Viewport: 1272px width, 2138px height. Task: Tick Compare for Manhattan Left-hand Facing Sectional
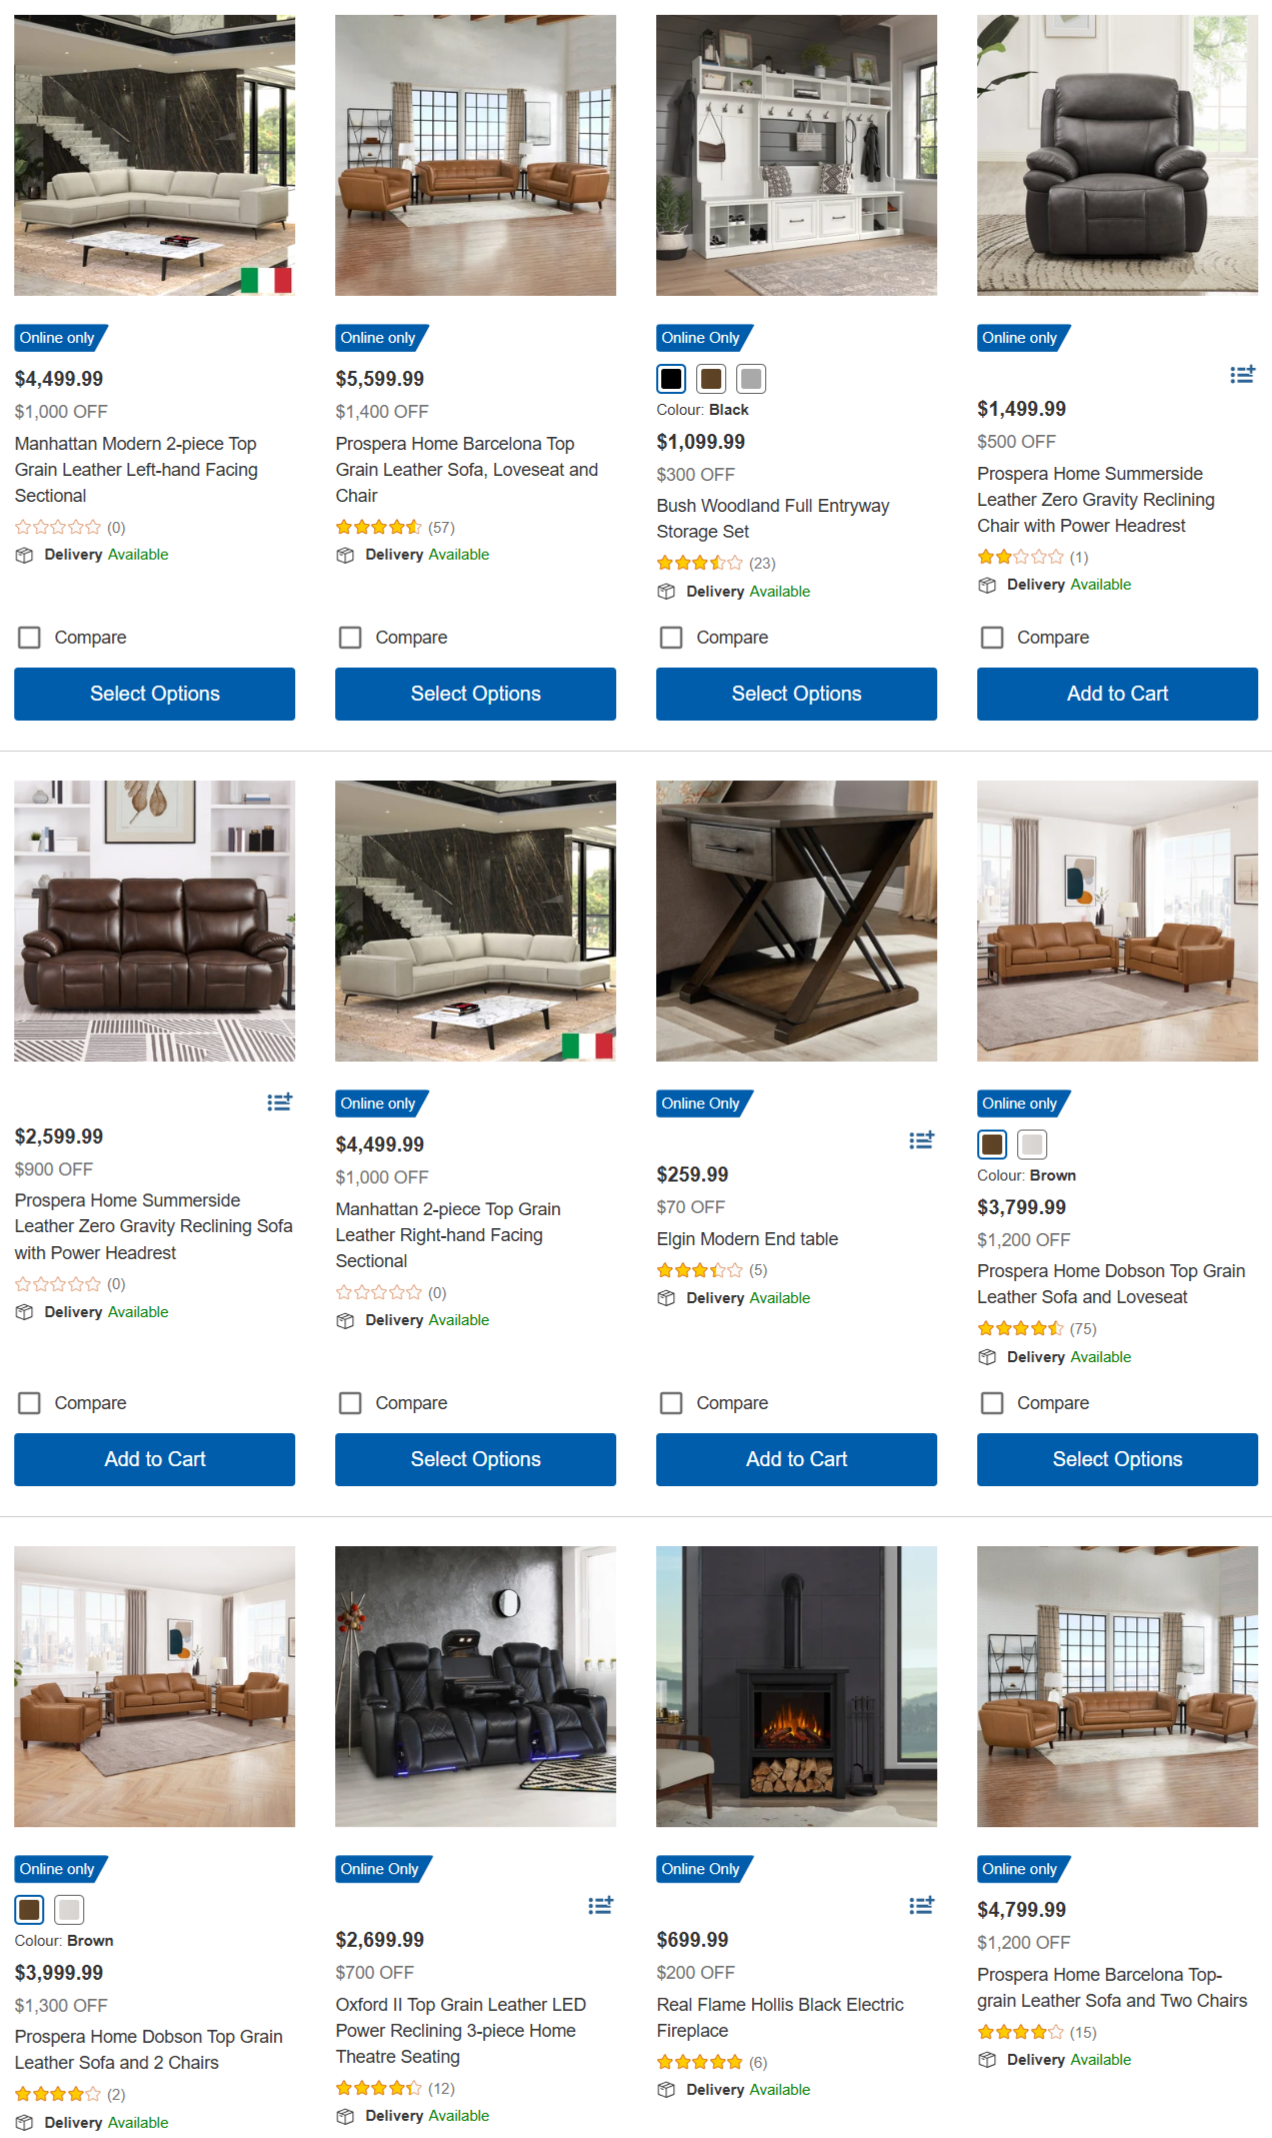pyautogui.click(x=30, y=637)
